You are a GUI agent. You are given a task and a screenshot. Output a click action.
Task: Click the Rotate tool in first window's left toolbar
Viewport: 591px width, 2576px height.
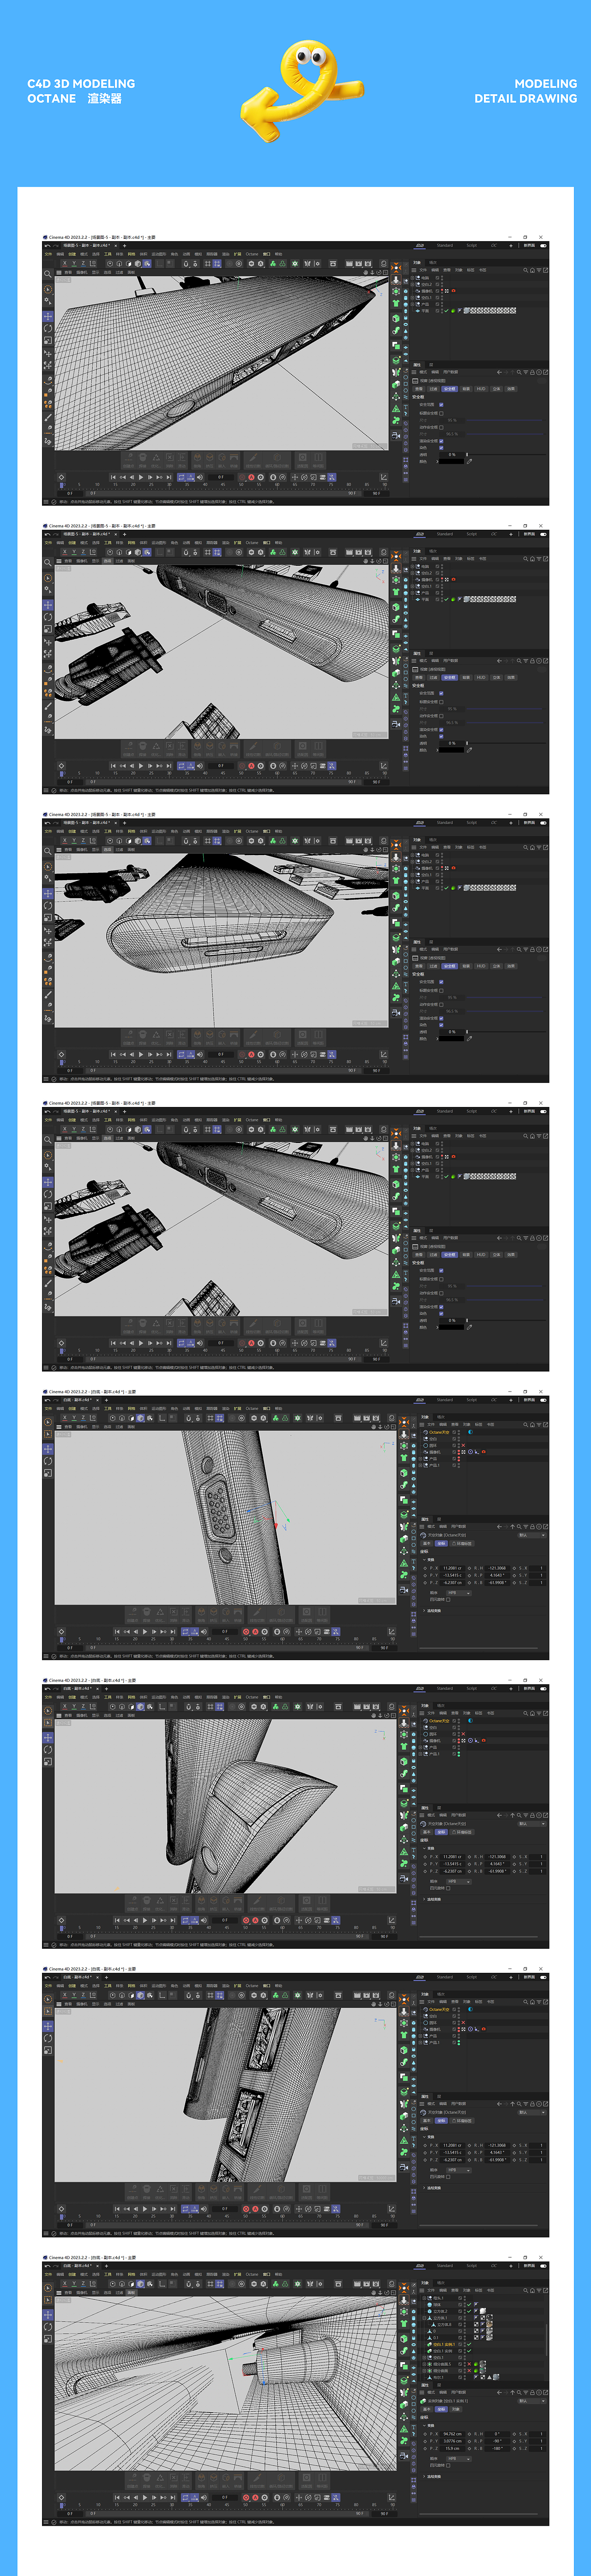pyautogui.click(x=48, y=329)
